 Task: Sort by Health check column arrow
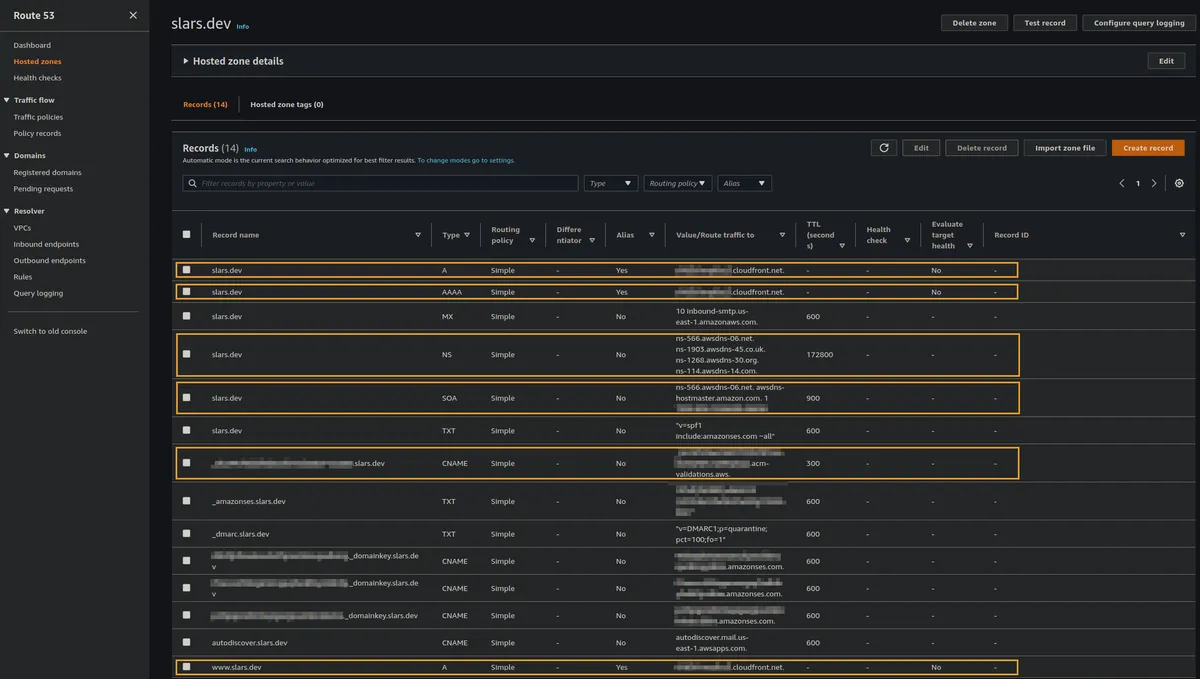907,240
